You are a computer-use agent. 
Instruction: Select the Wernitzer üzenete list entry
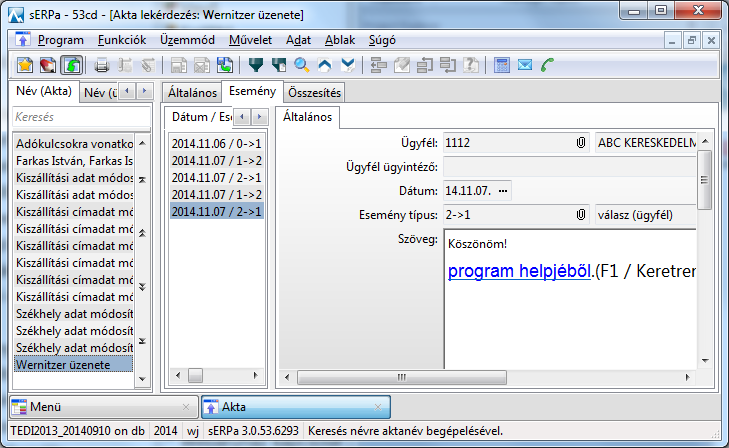coord(74,365)
